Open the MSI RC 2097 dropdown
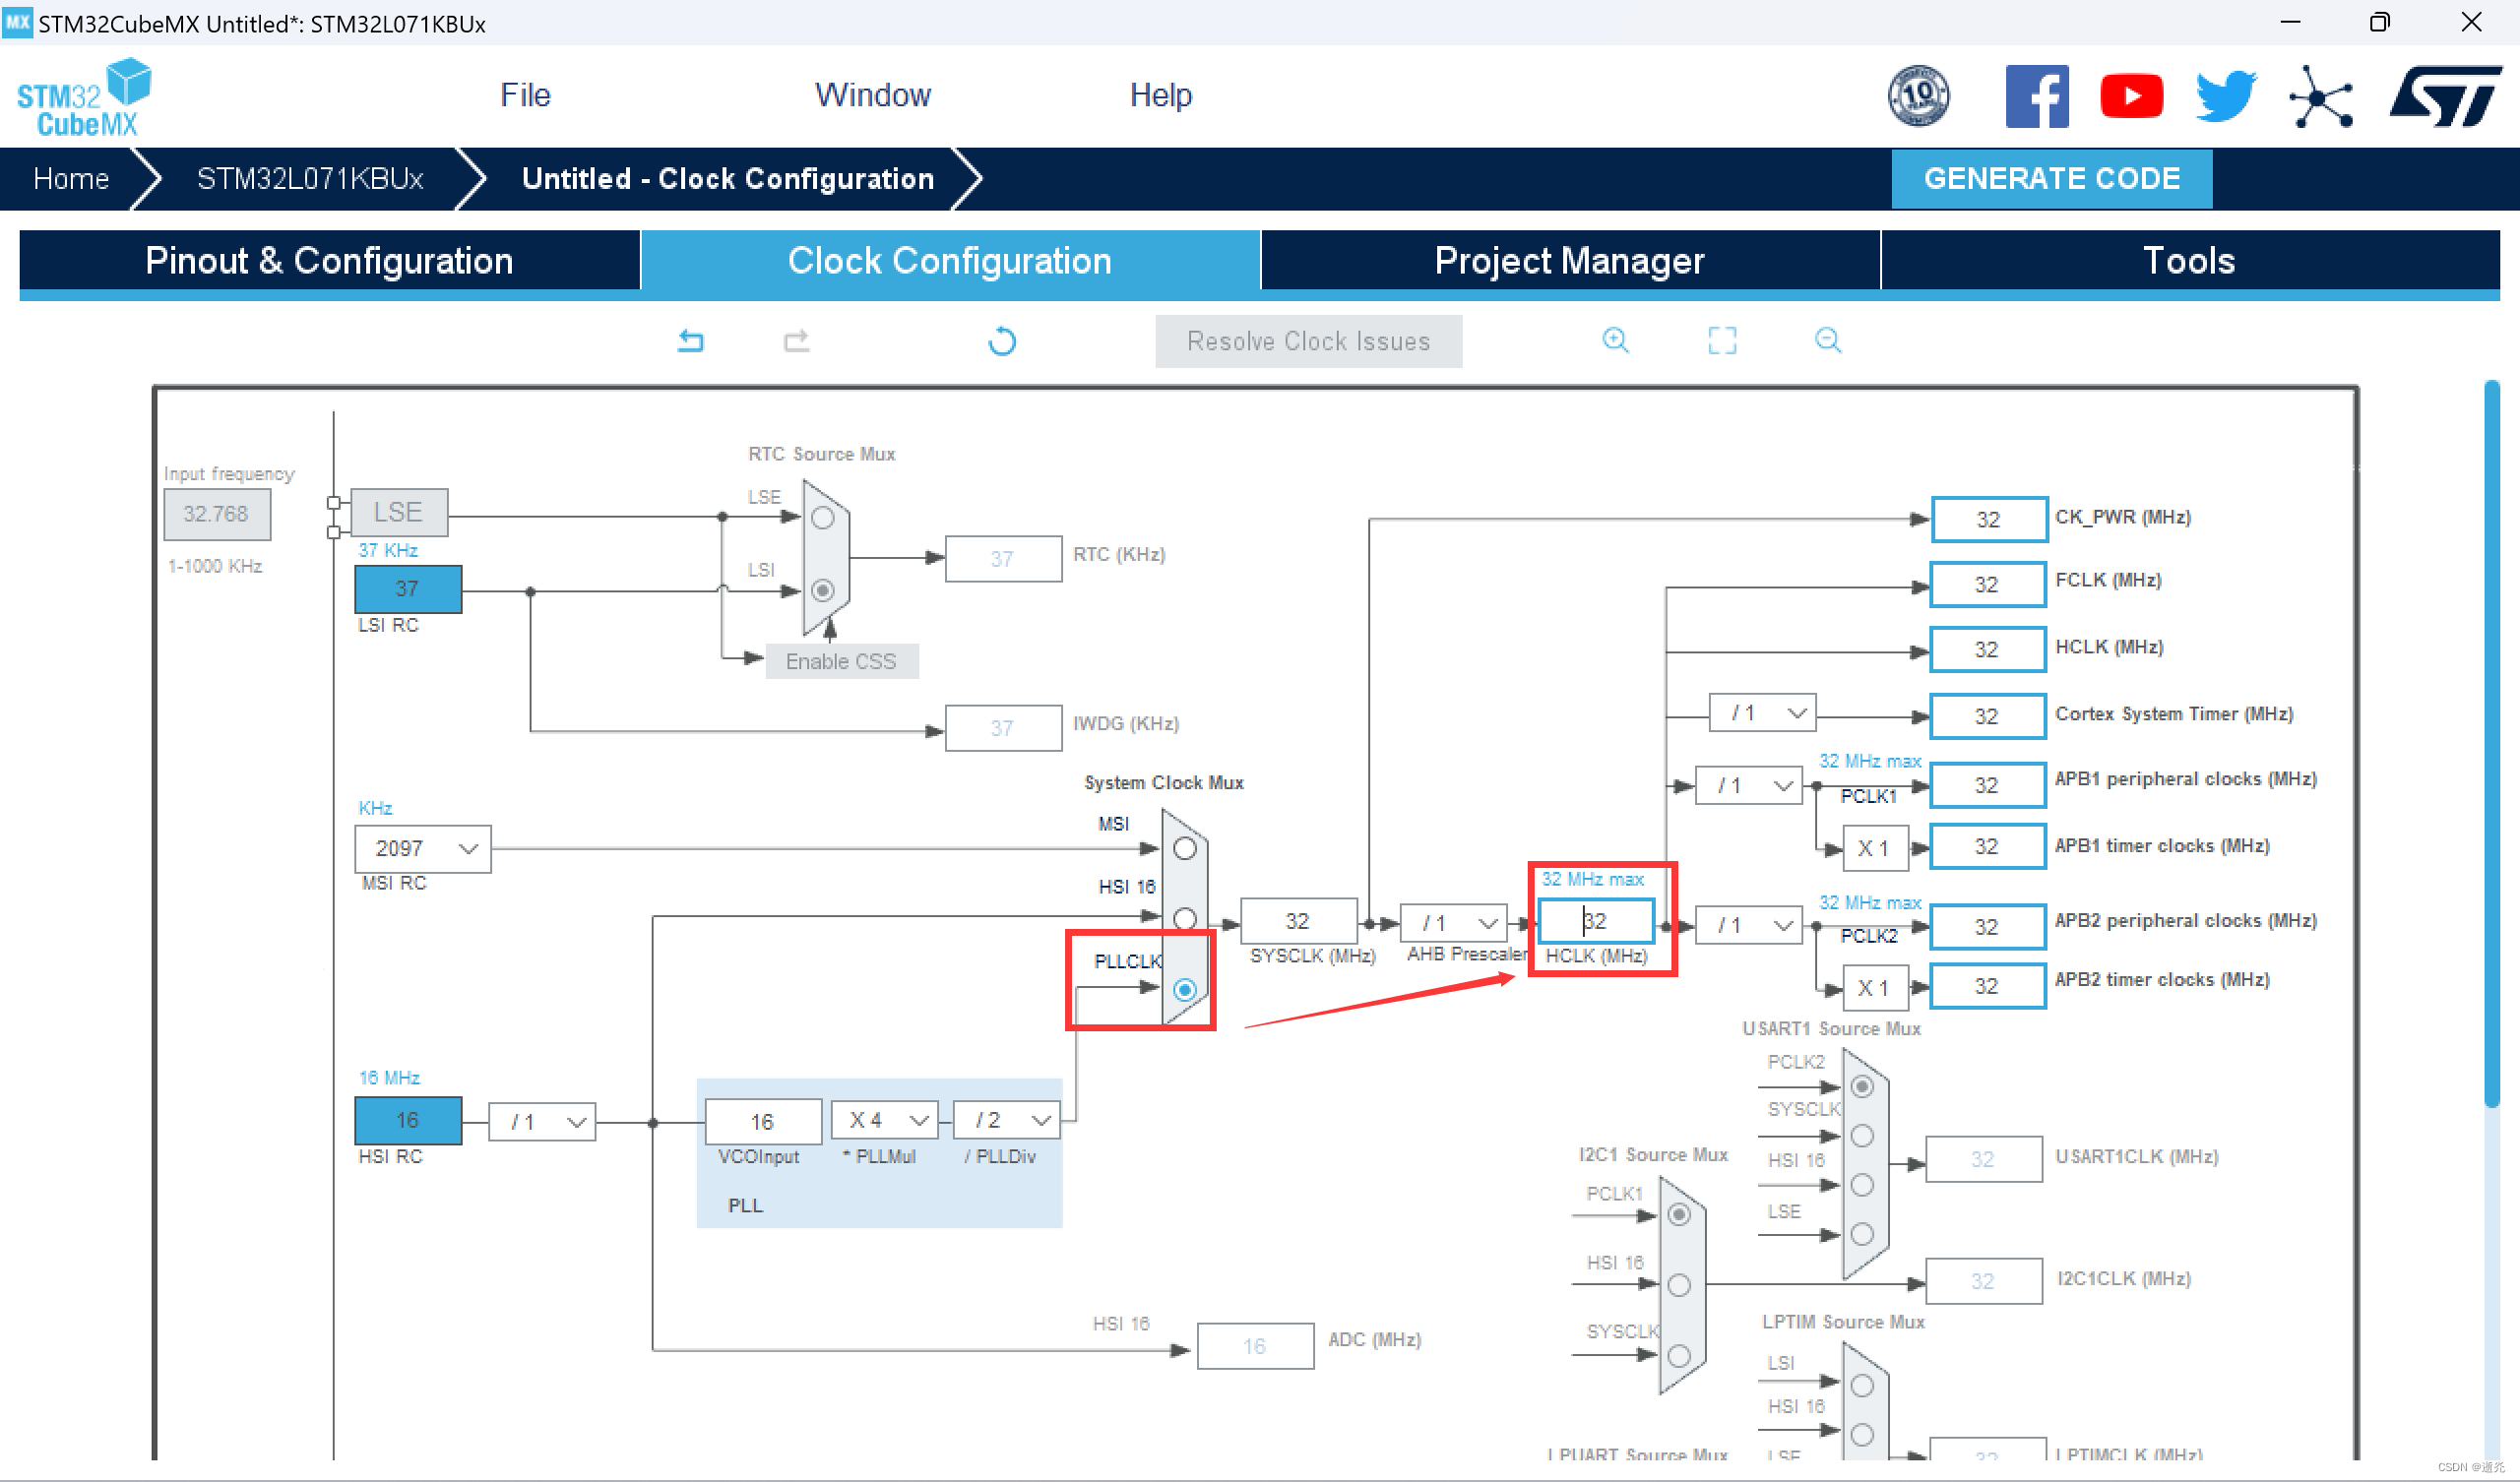Viewport: 2520px width, 1482px height. [x=423, y=849]
